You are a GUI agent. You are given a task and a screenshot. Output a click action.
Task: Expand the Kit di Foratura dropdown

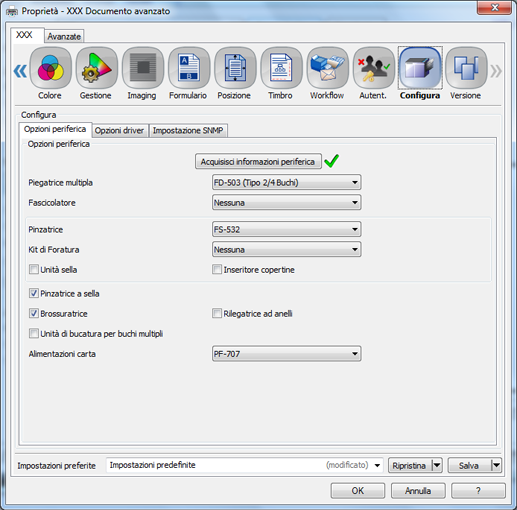286,249
